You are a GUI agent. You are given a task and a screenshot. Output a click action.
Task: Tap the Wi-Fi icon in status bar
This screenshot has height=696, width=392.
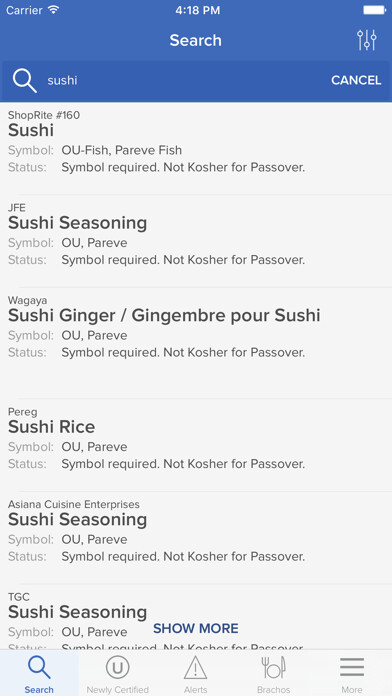pos(54,10)
